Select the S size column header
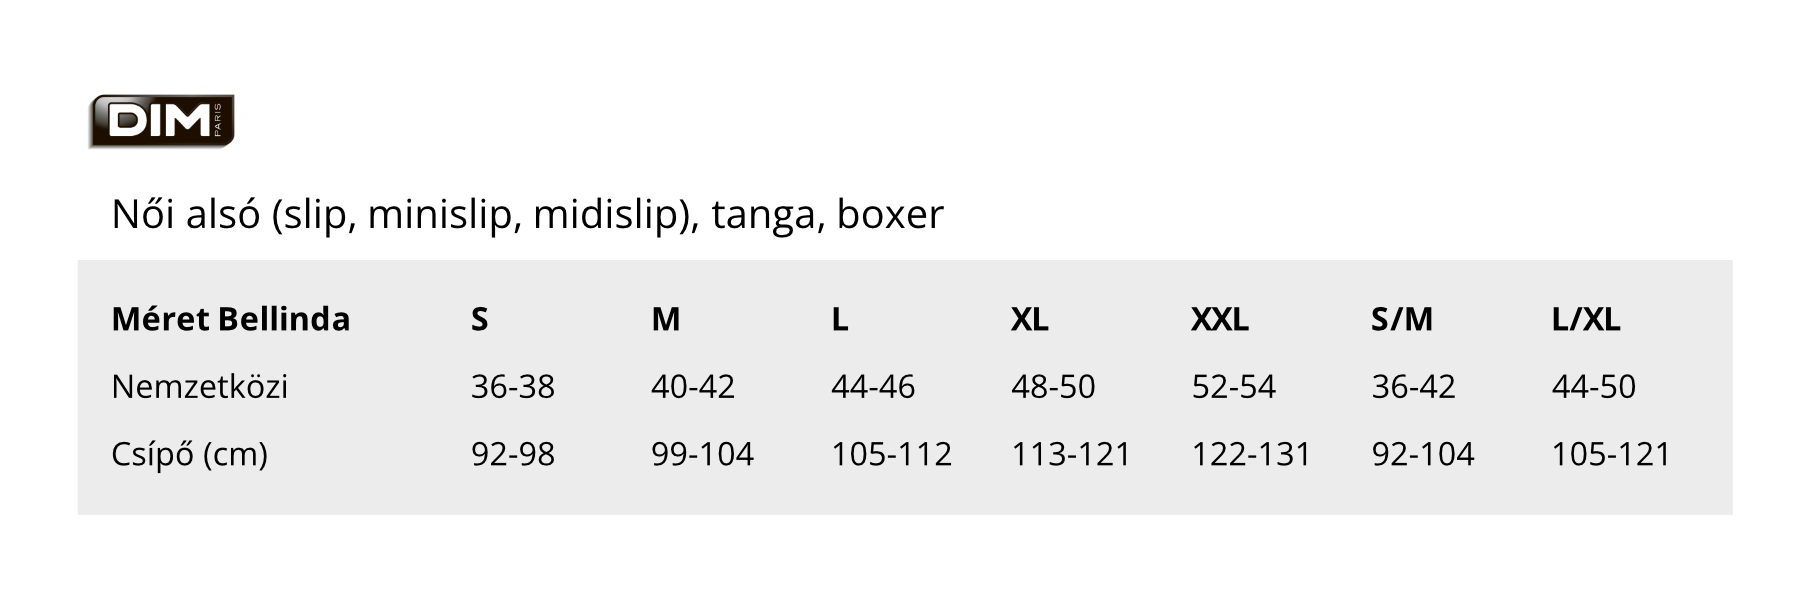Screen dimensions: 1818x590 tap(480, 319)
